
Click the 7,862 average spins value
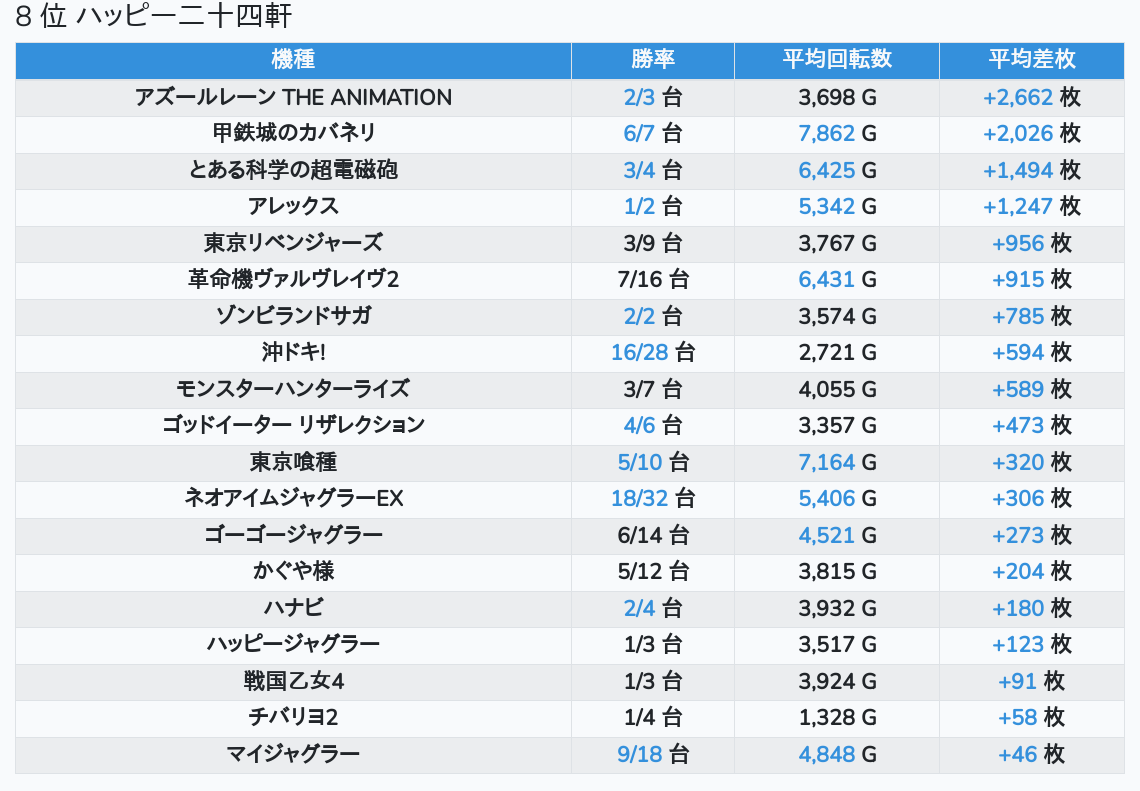pyautogui.click(x=827, y=133)
